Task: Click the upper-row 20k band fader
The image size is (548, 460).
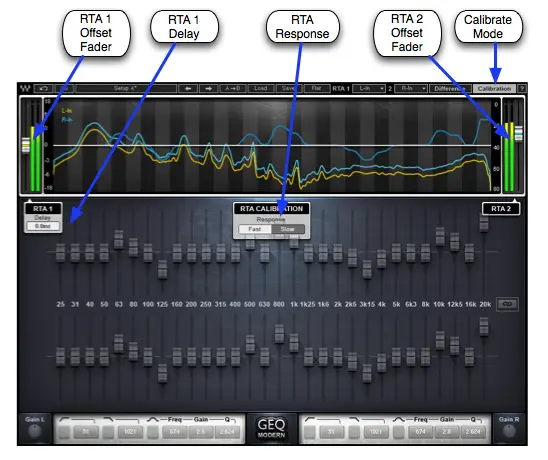Action: (x=484, y=222)
